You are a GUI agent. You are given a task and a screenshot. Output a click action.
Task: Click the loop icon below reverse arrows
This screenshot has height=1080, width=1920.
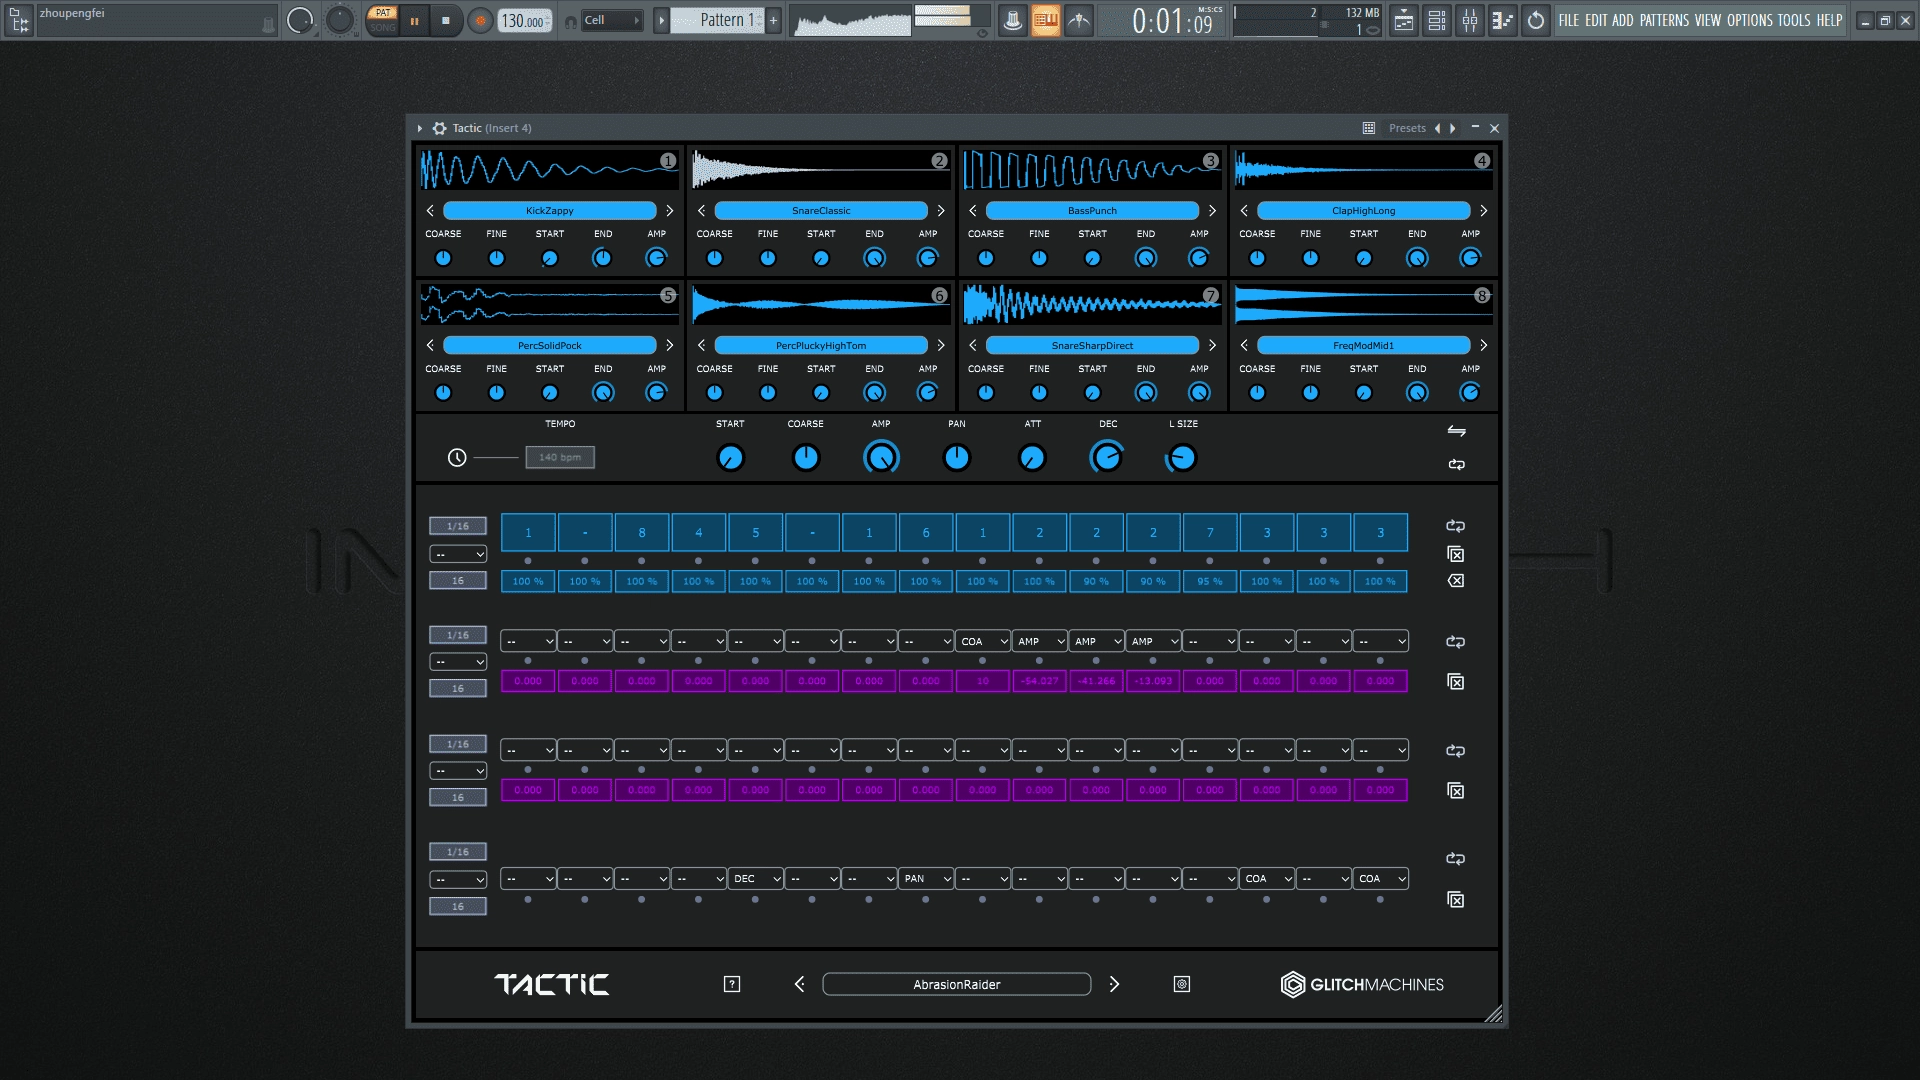(x=1457, y=464)
